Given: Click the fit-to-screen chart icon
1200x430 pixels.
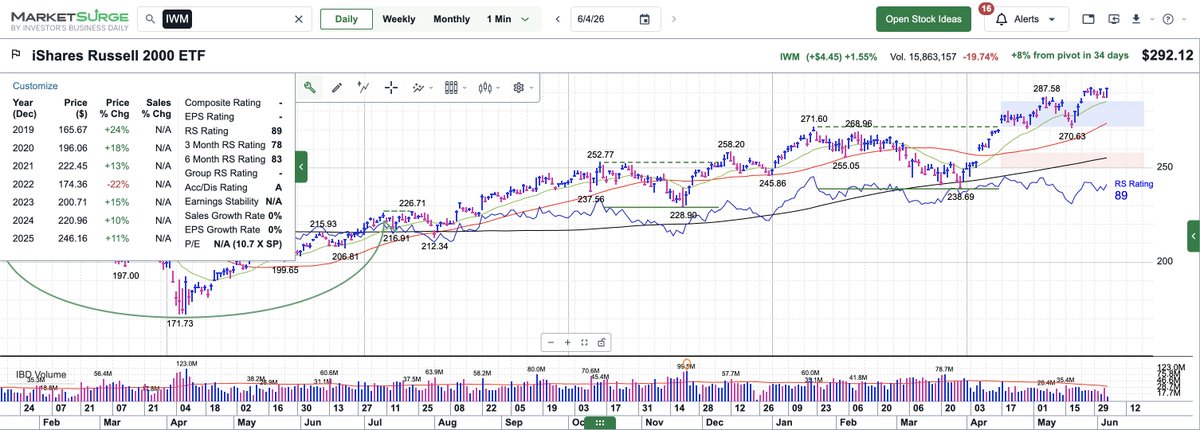Looking at the screenshot, I should pyautogui.click(x=586, y=342).
